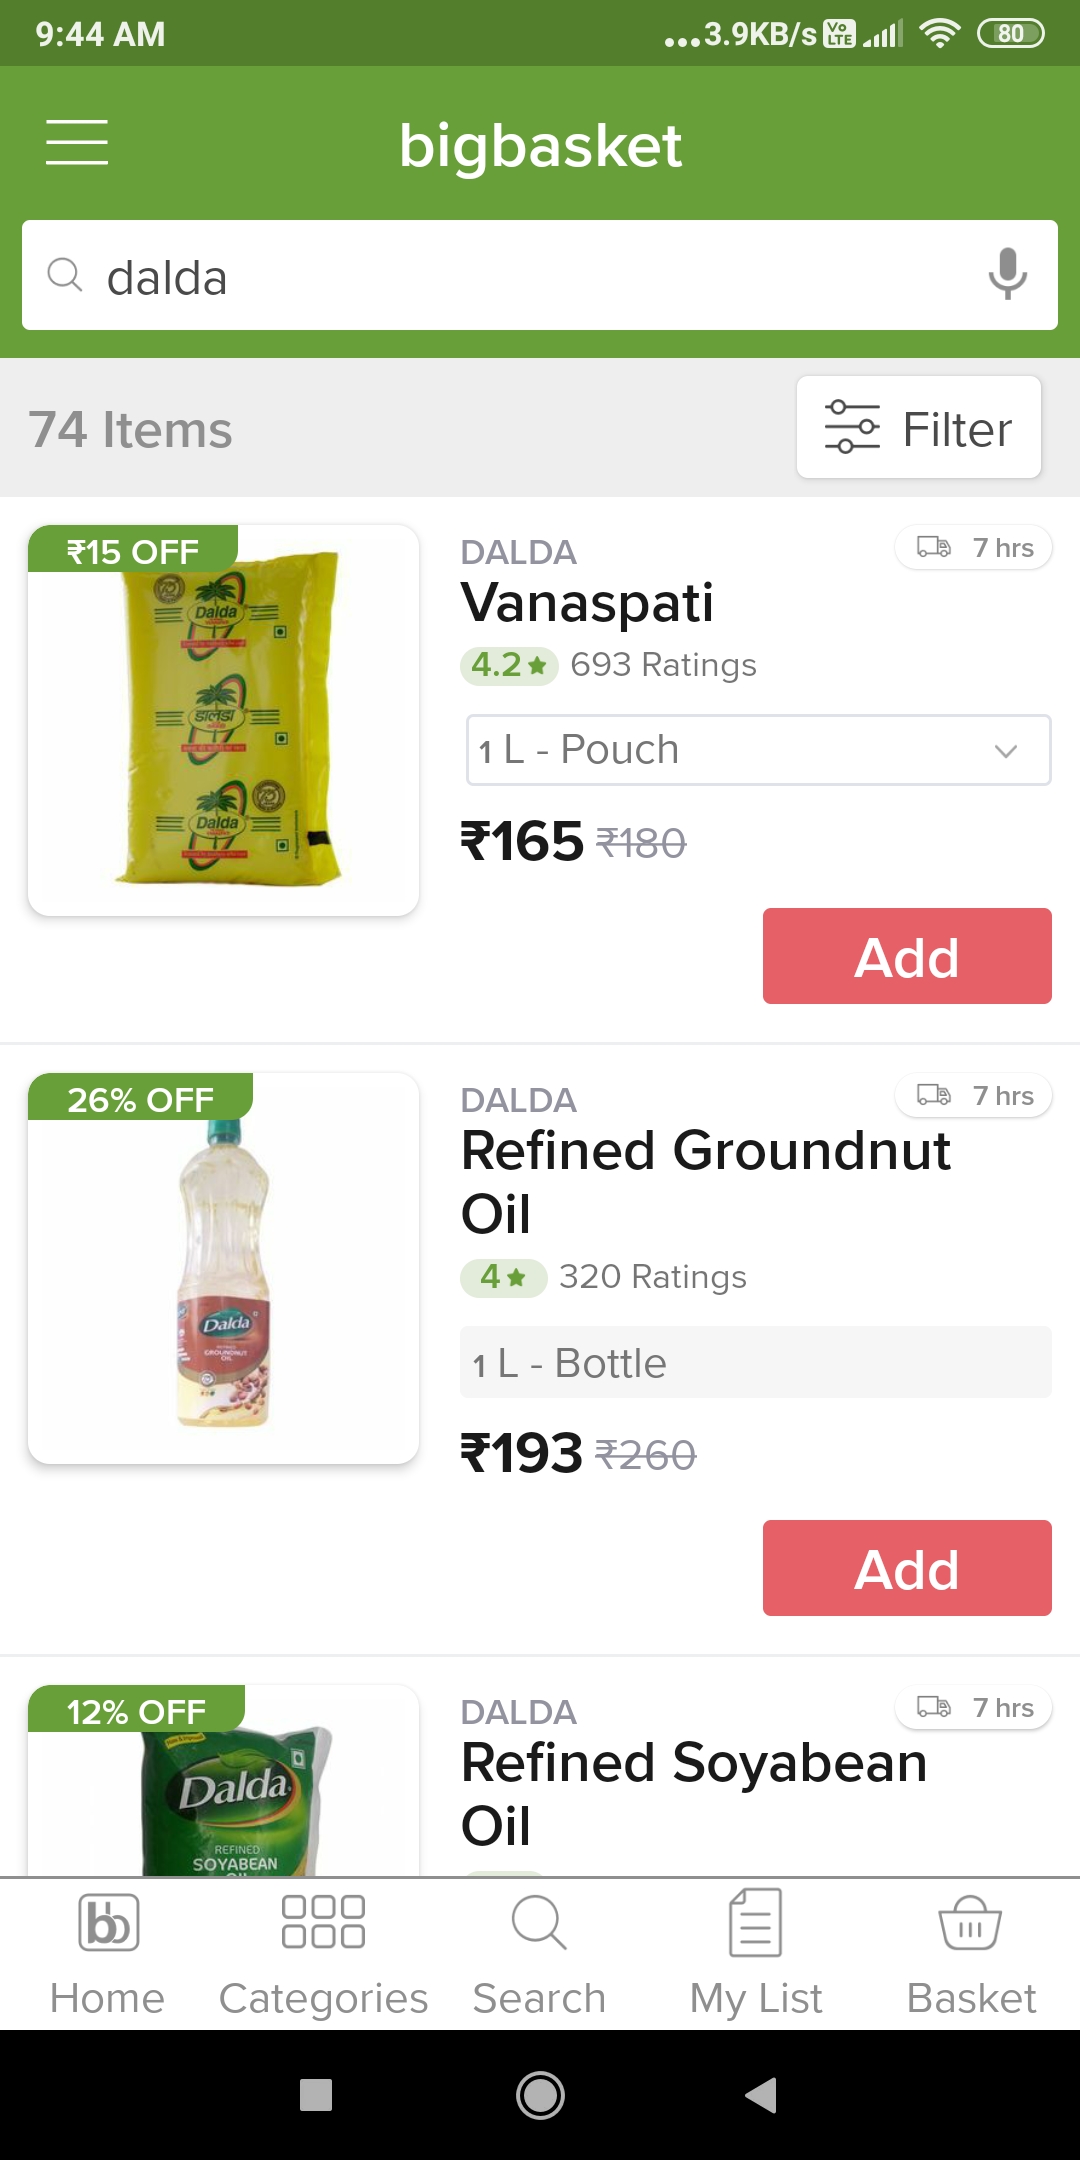Viewport: 1080px width, 2160px height.
Task: Open the Categories grid icon
Action: click(323, 1922)
